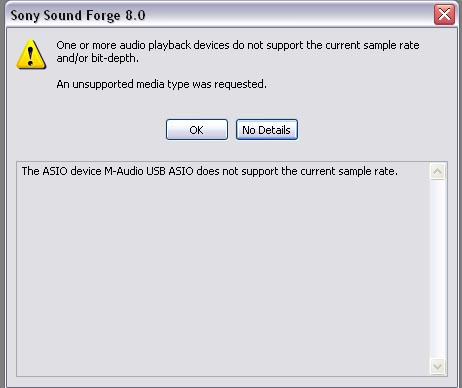
Task: Click the OK button
Action: coord(197,130)
